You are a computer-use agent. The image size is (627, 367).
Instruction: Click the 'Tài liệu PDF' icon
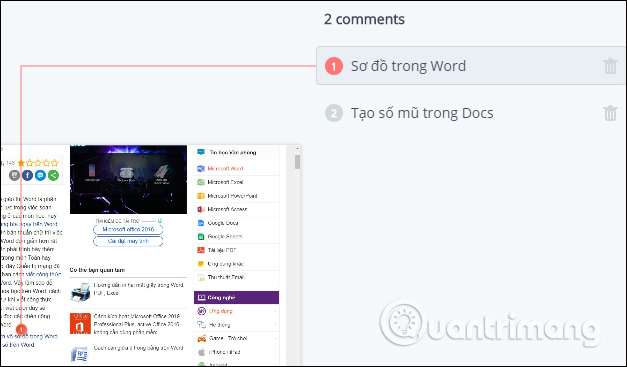click(x=201, y=250)
